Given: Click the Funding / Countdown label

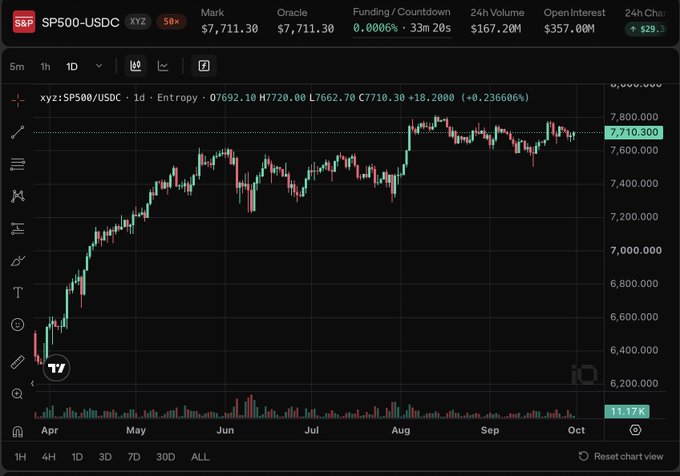Looking at the screenshot, I should pyautogui.click(x=402, y=12).
